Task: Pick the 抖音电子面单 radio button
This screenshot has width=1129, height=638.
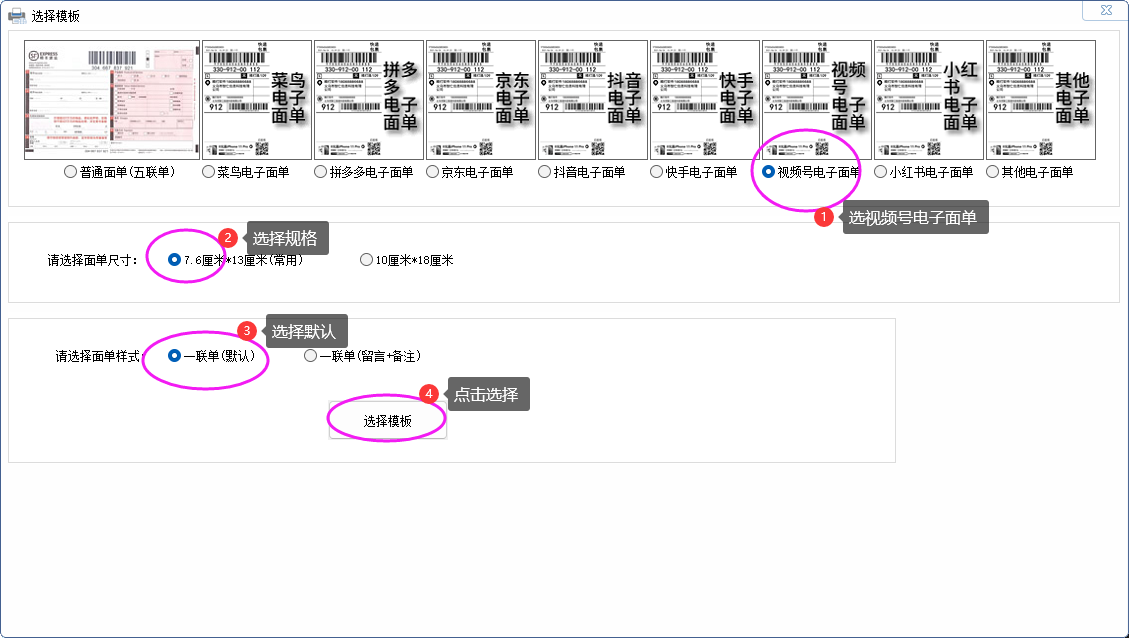Action: 545,172
